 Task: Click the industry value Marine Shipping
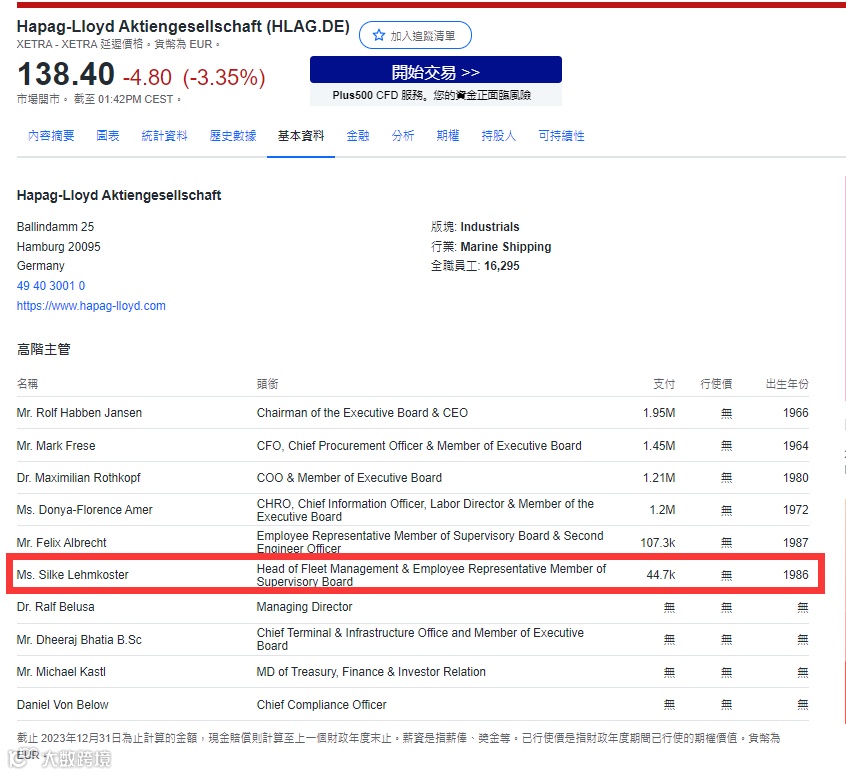[x=506, y=247]
